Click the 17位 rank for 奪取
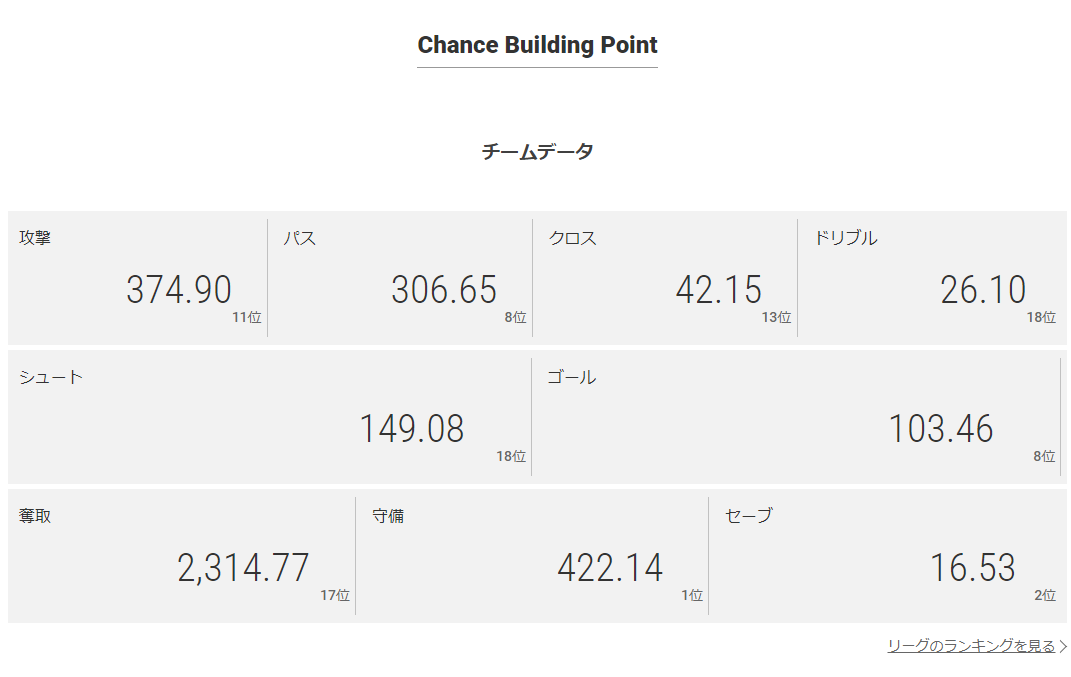The height and width of the screenshot is (677, 1071). pos(335,595)
